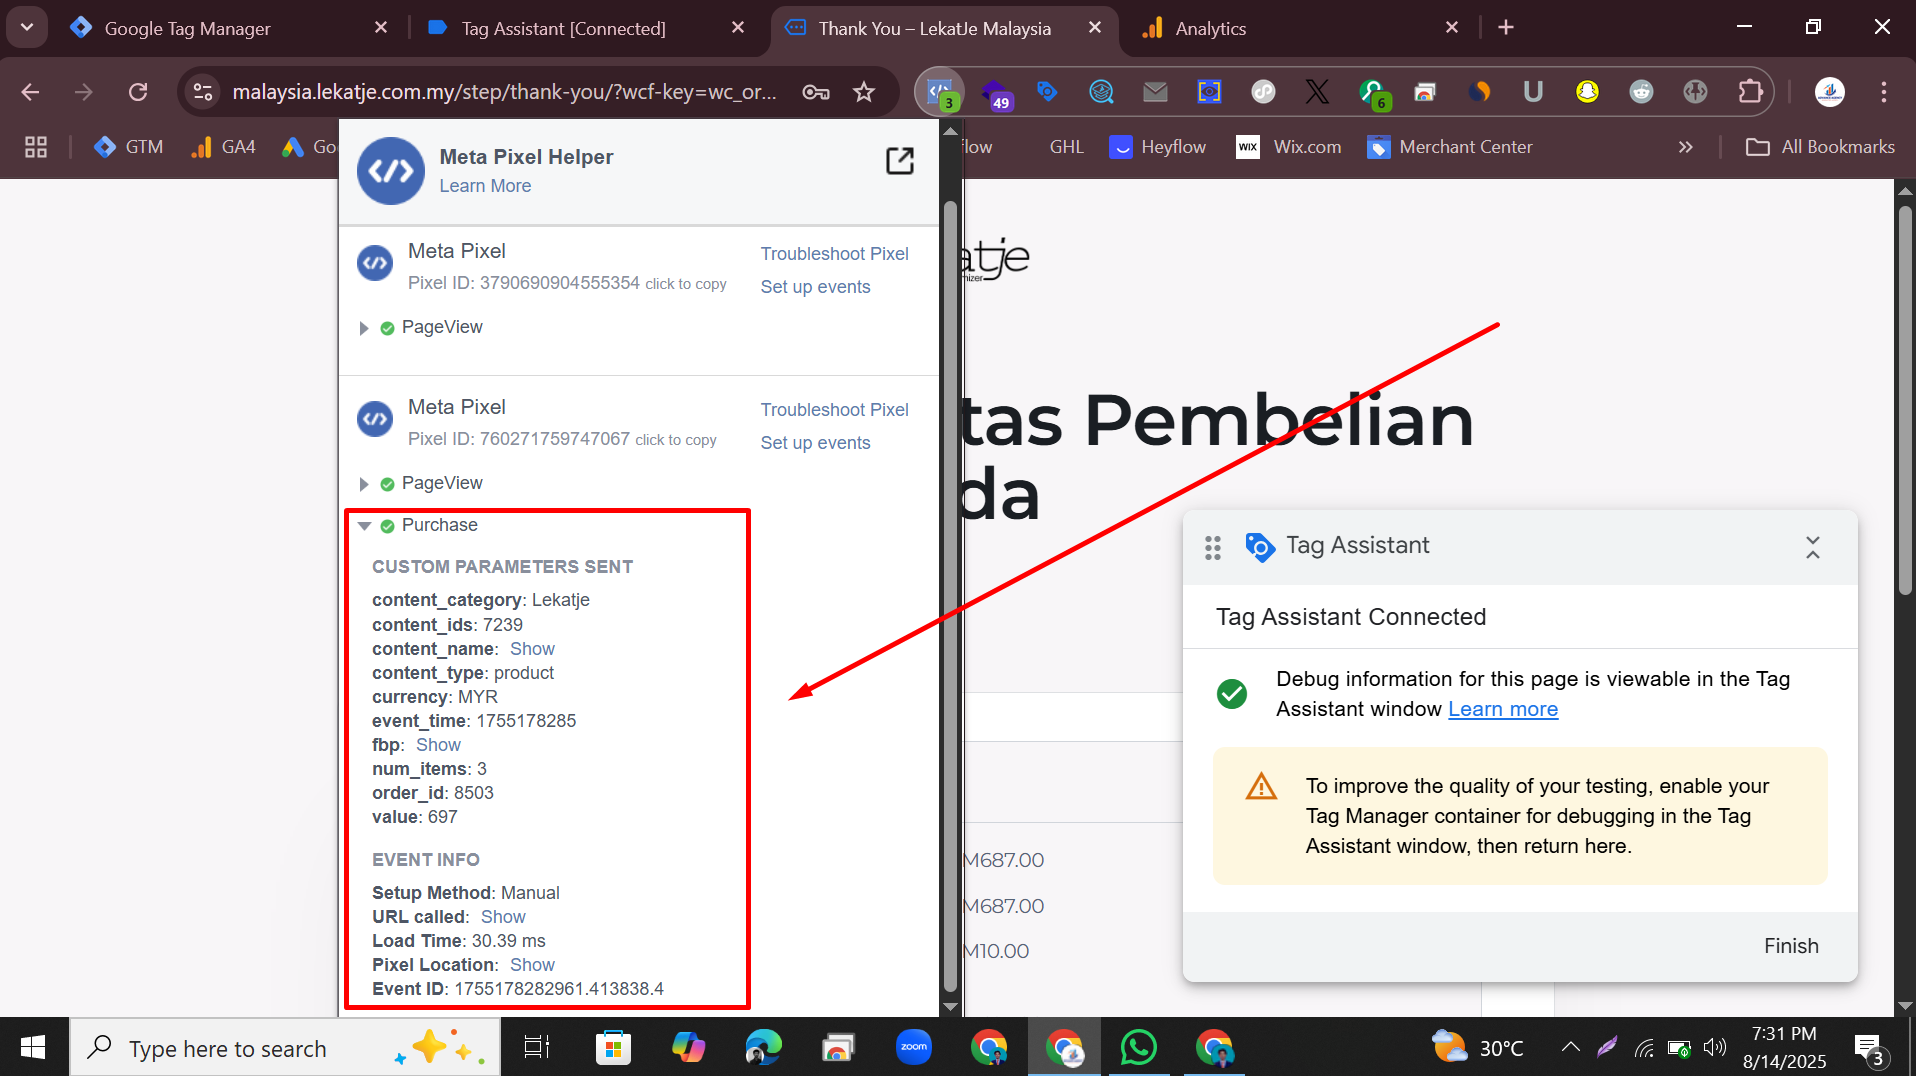Viewport: 1916px width, 1076px height.
Task: Collapse the Tag Assistant panel chevron
Action: pos(1813,546)
